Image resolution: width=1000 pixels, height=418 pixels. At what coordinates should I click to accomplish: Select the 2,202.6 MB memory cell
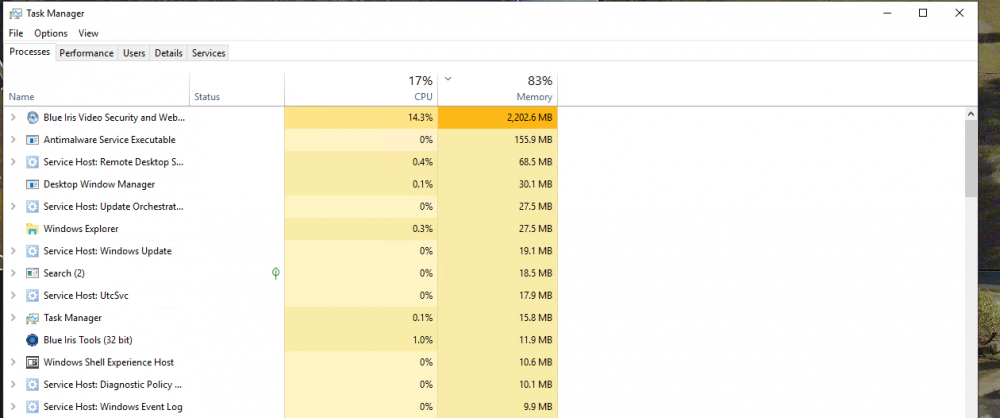click(x=497, y=117)
